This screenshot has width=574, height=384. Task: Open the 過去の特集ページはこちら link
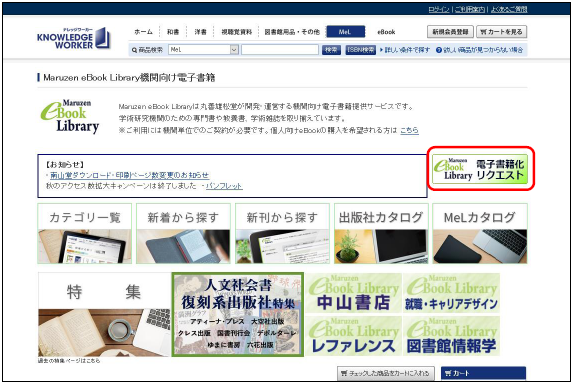click(x=69, y=361)
